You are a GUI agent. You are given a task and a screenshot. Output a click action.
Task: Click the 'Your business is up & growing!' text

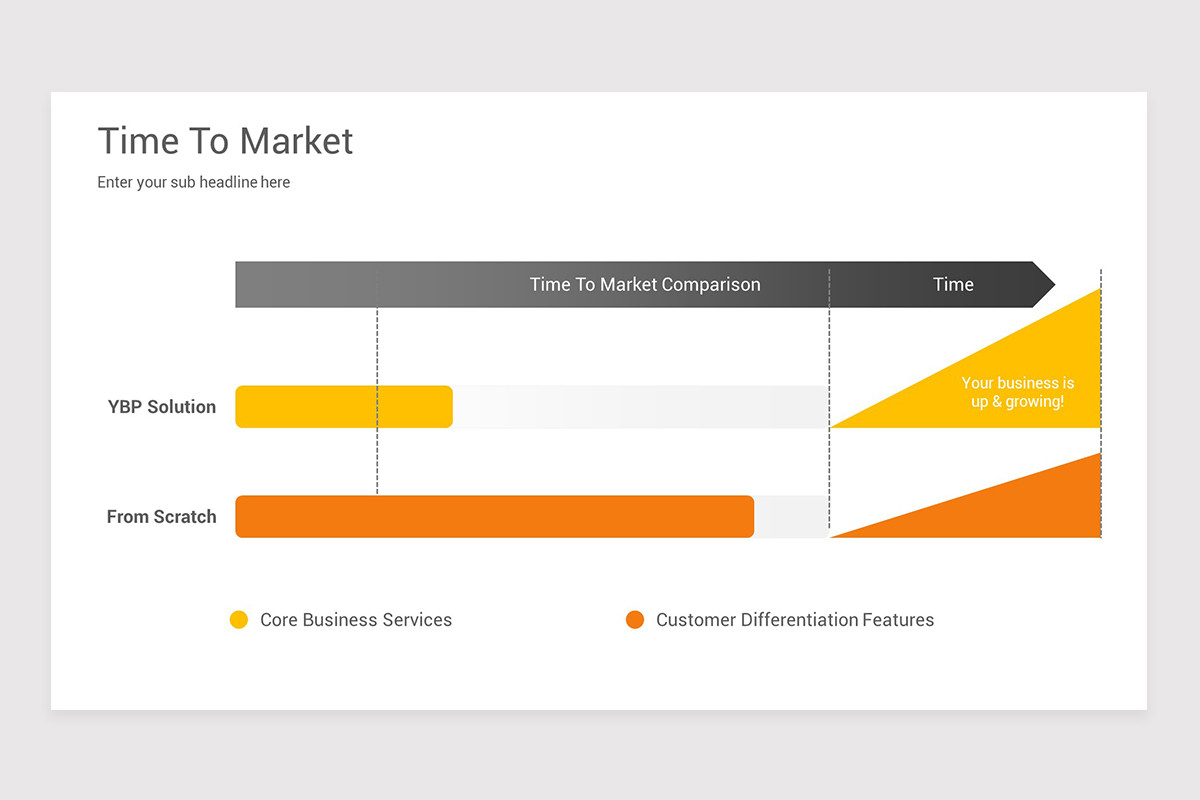[x=1018, y=392]
